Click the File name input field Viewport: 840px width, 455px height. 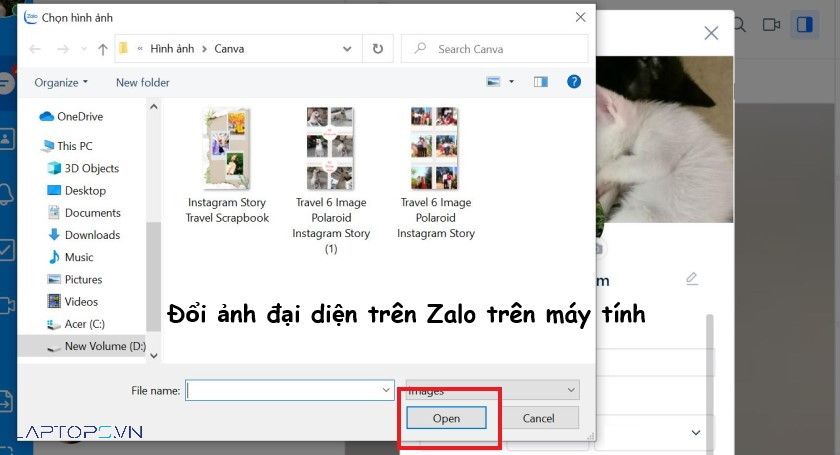coord(290,390)
